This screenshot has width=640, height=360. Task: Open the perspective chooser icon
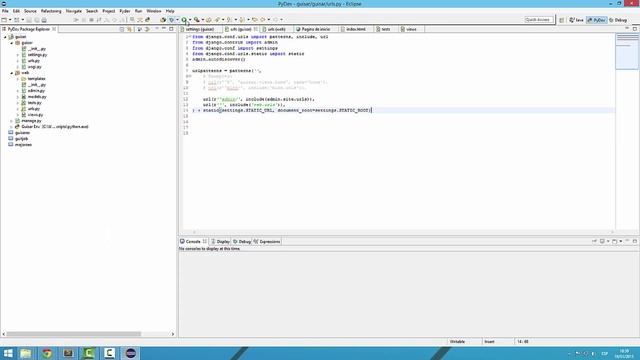(562, 20)
